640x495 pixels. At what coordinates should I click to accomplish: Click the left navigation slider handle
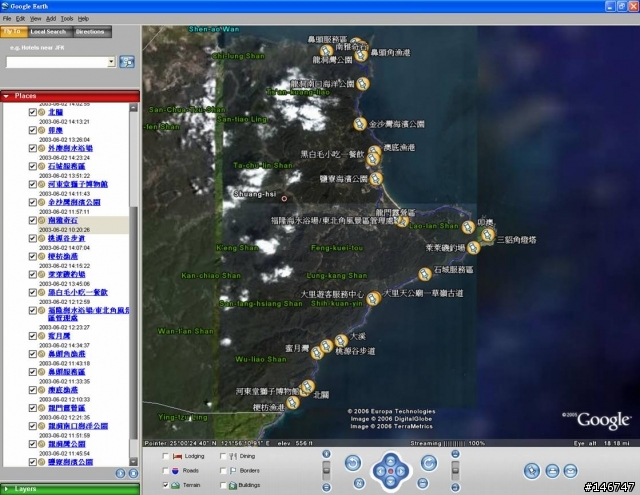(x=326, y=469)
